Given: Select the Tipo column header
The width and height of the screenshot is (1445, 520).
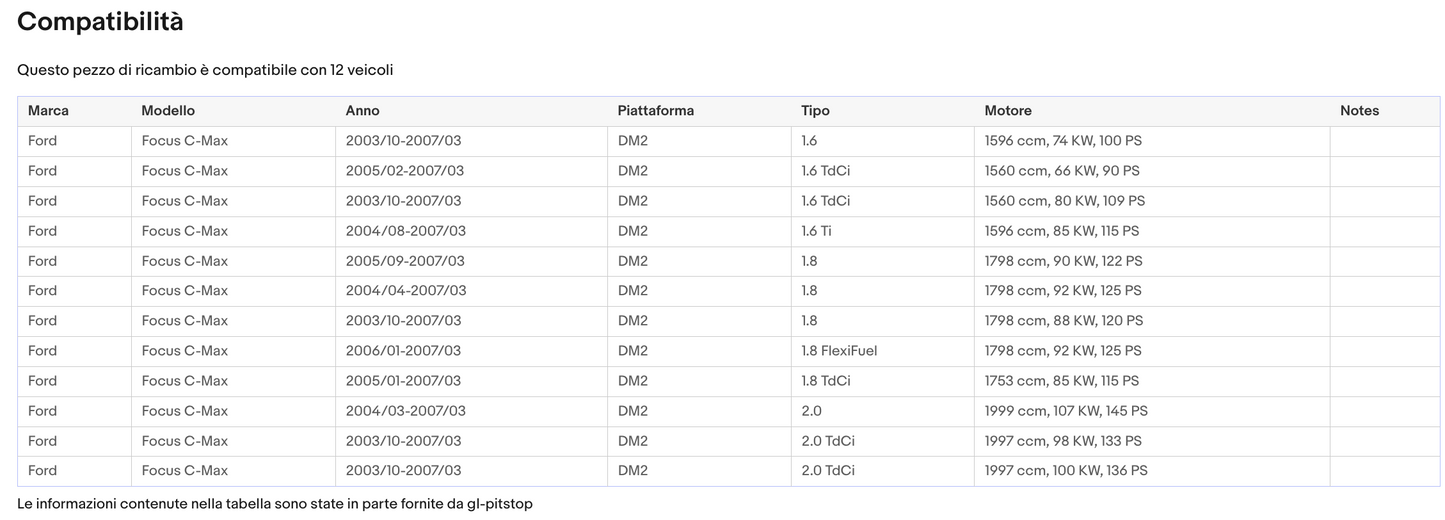Looking at the screenshot, I should click(815, 111).
